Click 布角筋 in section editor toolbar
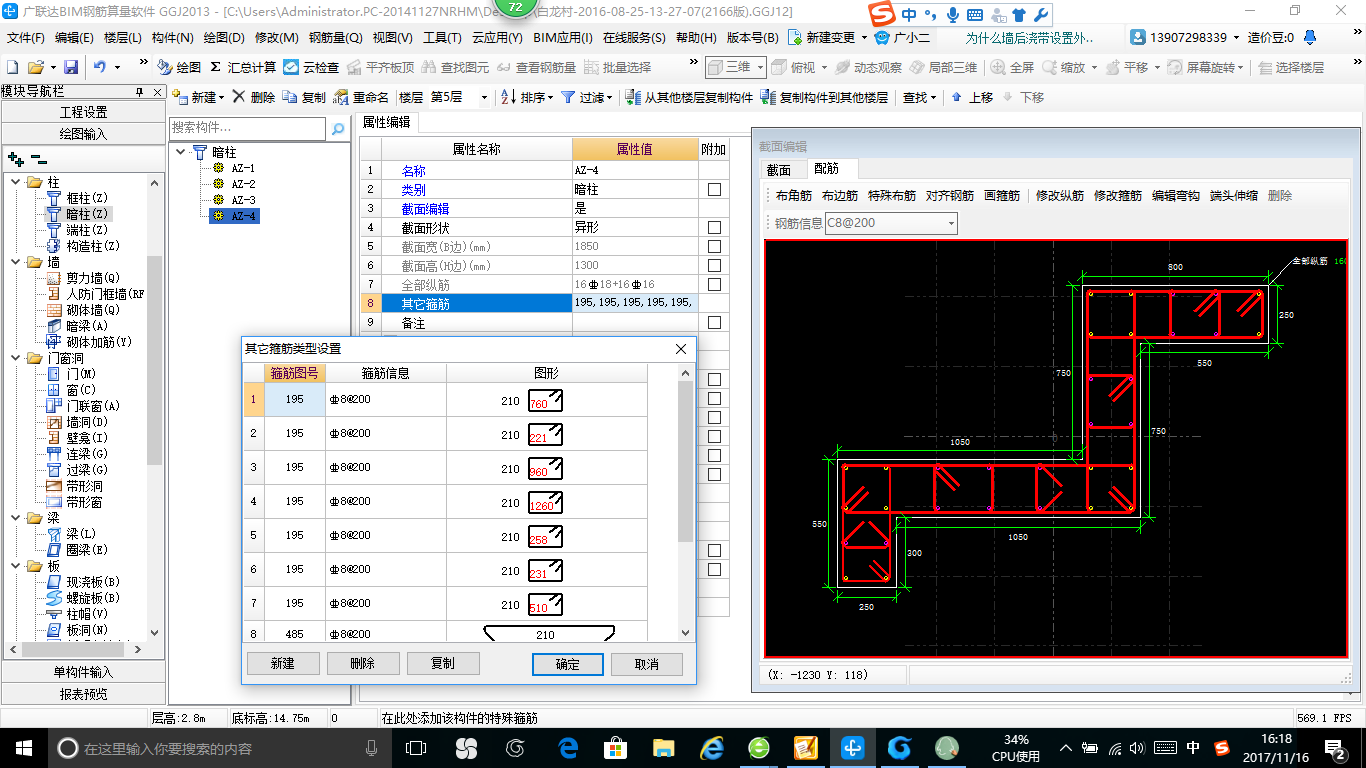The height and width of the screenshot is (768, 1366). pyautogui.click(x=794, y=196)
